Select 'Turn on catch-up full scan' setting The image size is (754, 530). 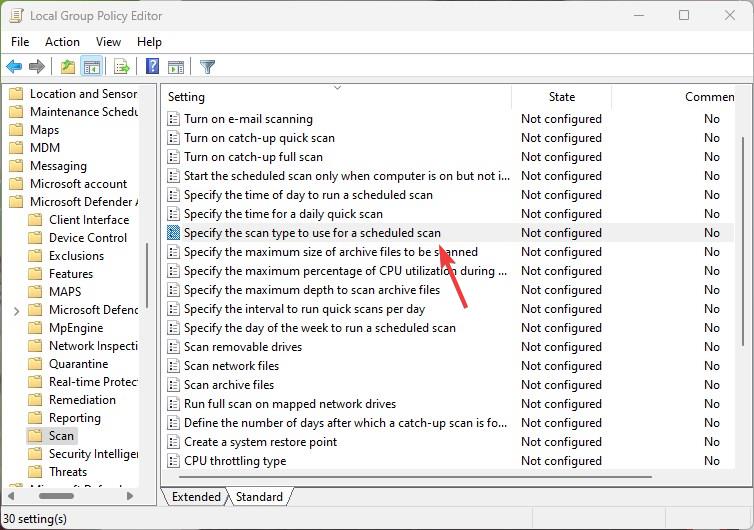pyautogui.click(x=253, y=157)
